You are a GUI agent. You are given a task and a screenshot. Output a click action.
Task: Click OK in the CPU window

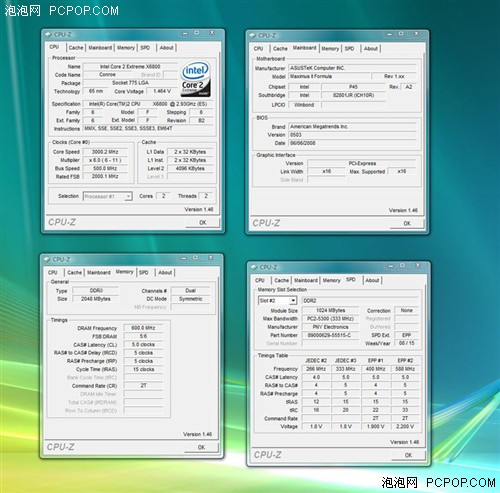[x=203, y=222]
